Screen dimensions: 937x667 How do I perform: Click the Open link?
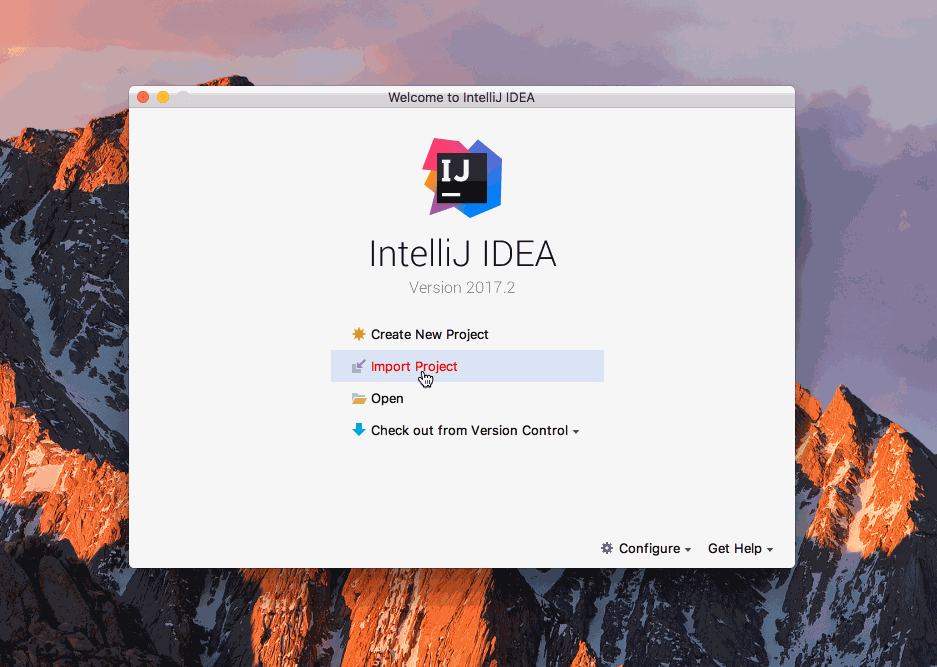pyautogui.click(x=387, y=399)
